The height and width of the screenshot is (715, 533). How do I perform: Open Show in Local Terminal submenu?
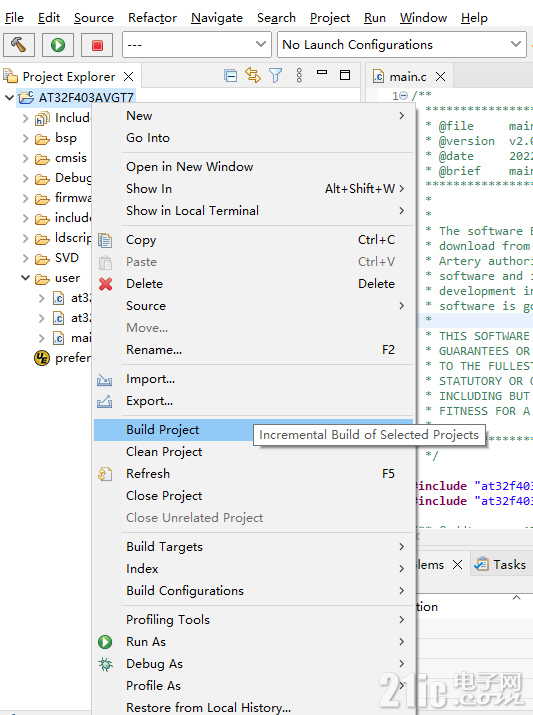pyautogui.click(x=253, y=211)
